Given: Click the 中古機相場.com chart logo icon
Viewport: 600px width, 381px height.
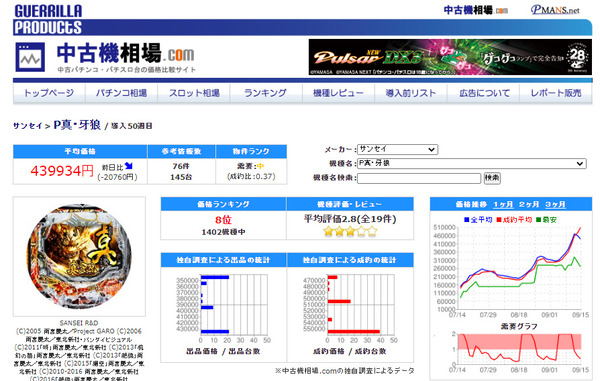Looking at the screenshot, I should pyautogui.click(x=30, y=57).
